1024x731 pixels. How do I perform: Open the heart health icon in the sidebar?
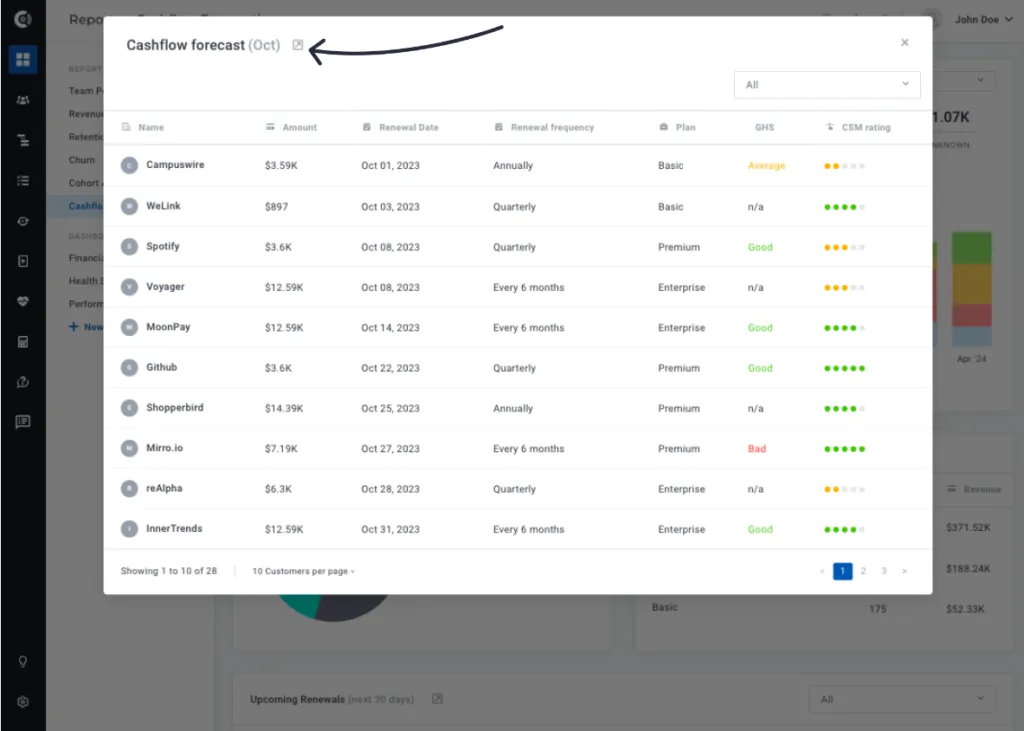(23, 302)
